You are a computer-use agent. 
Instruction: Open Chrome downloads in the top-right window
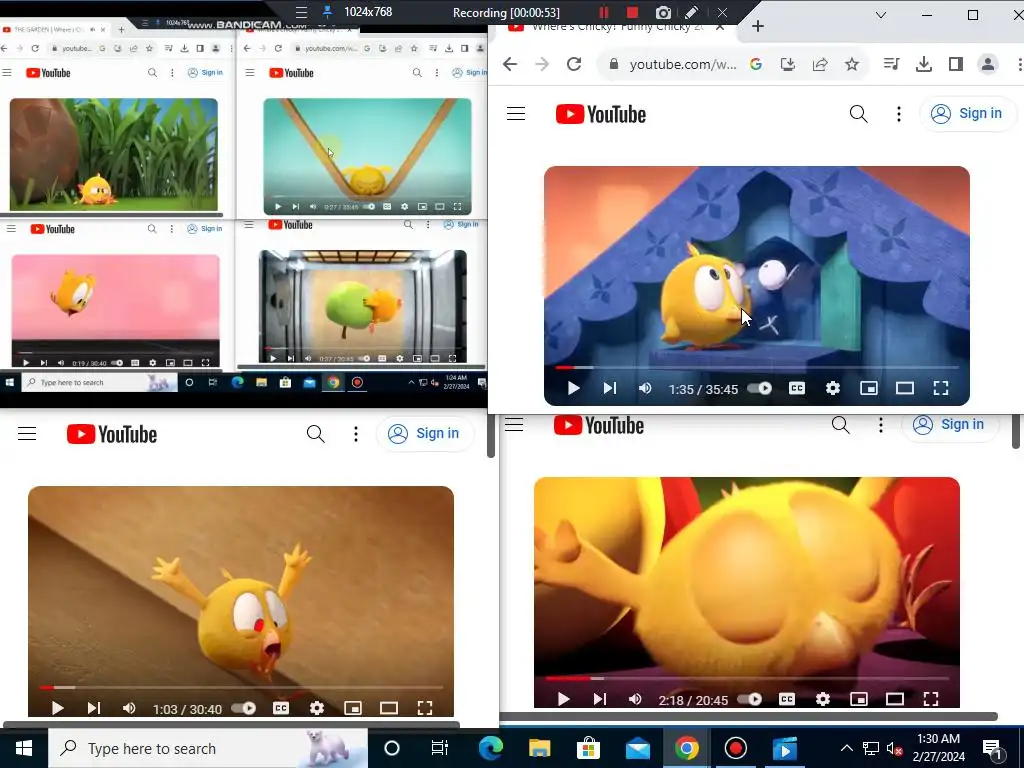(923, 64)
